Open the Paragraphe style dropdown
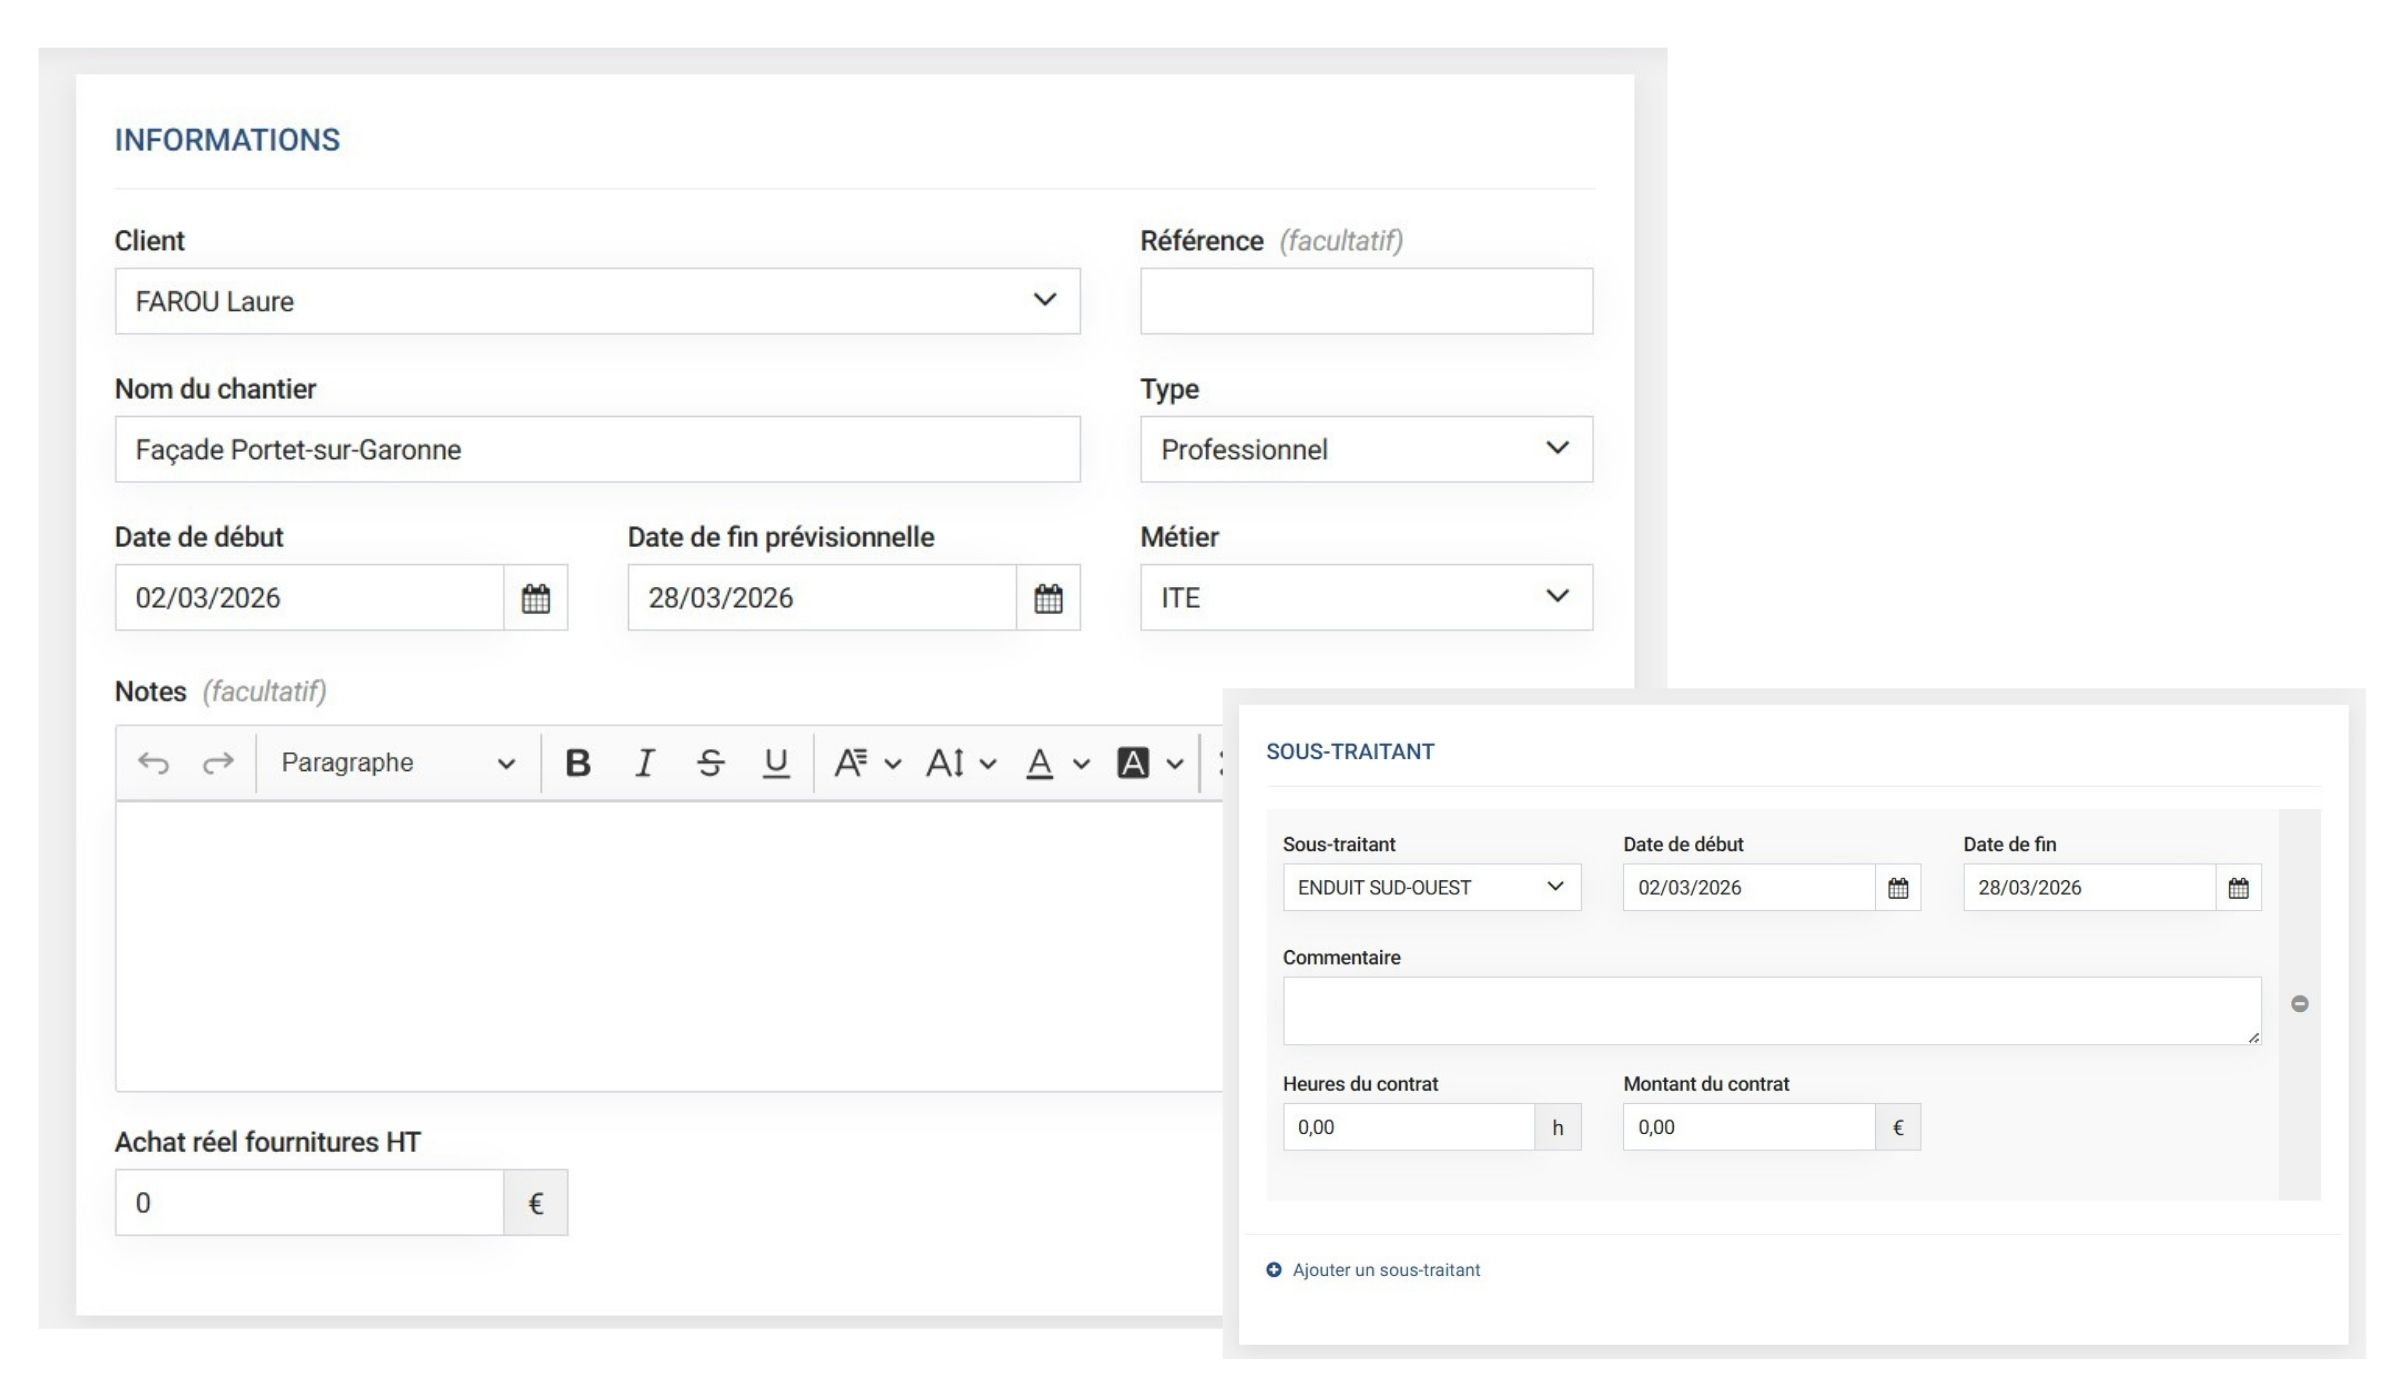 397,764
